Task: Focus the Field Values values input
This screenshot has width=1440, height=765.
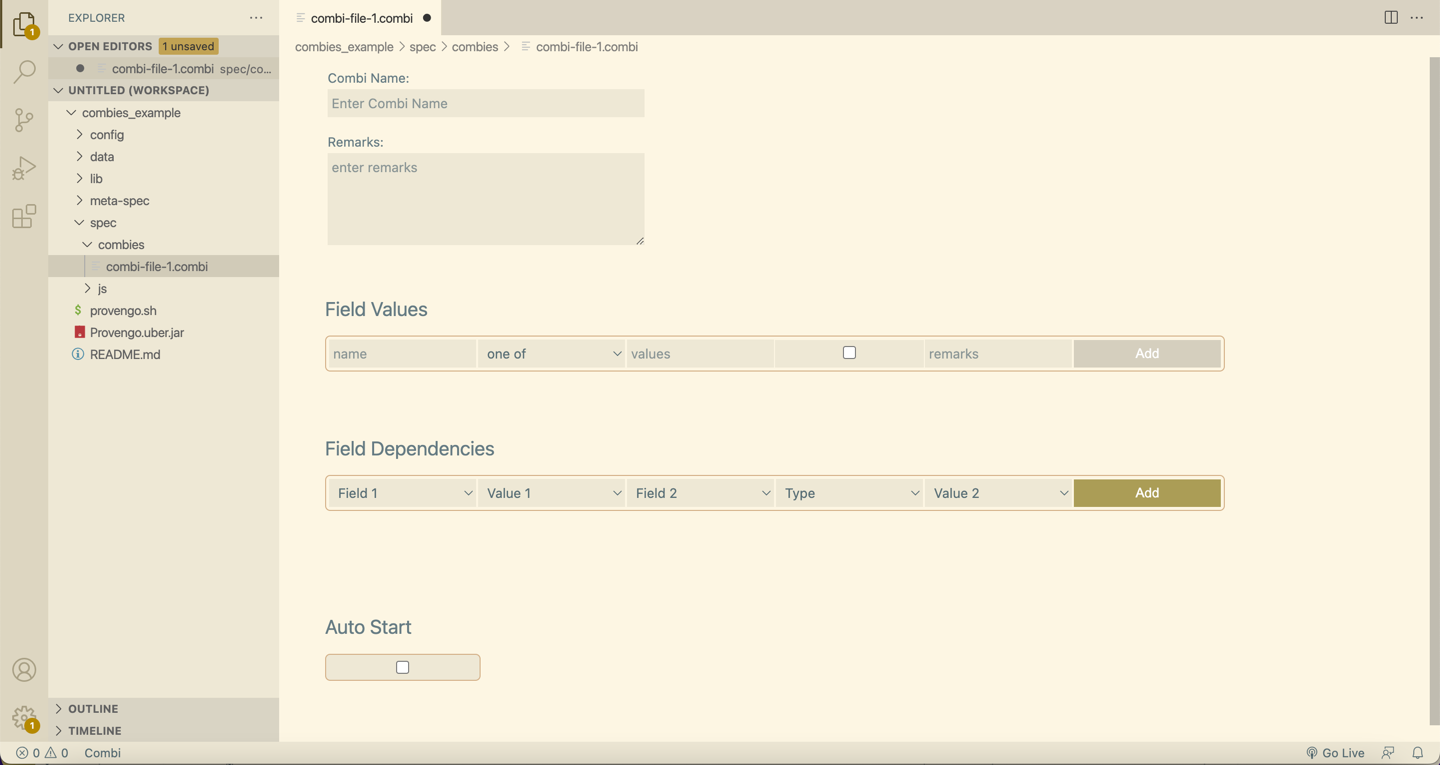Action: pyautogui.click(x=700, y=354)
